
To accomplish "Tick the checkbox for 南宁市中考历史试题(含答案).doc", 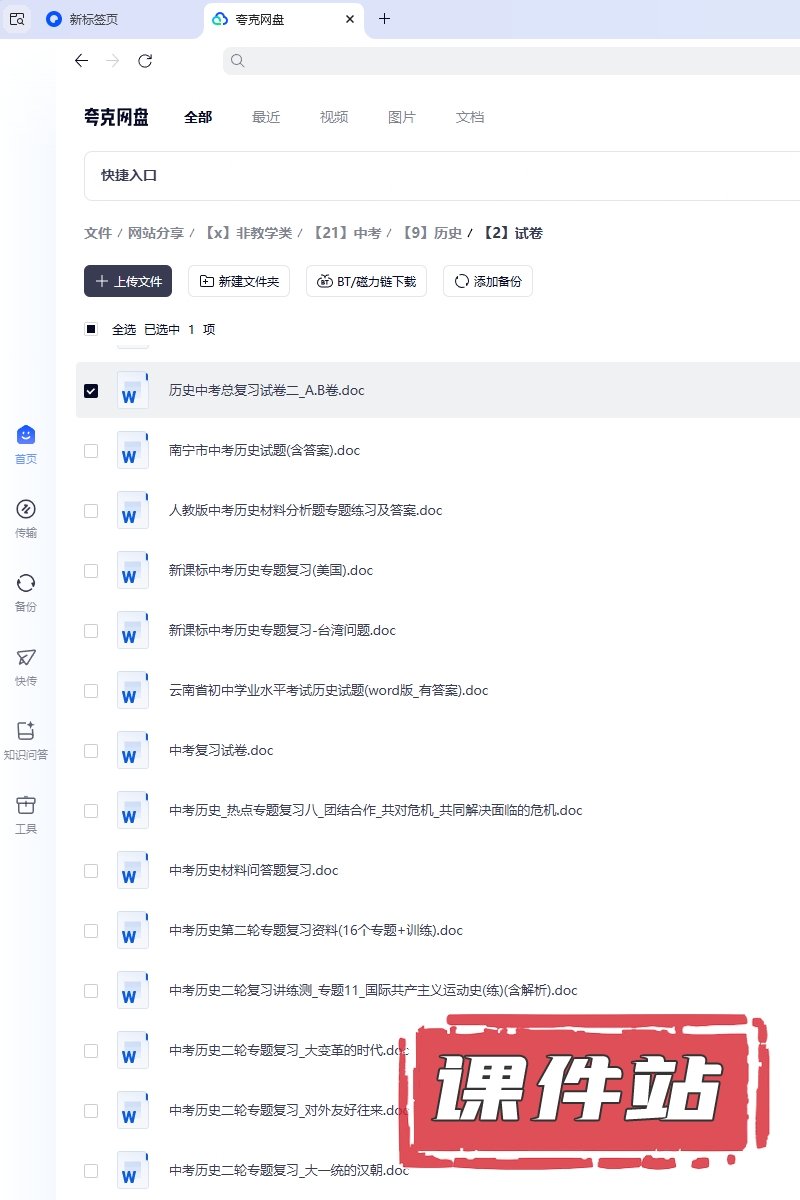I will click(x=91, y=450).
